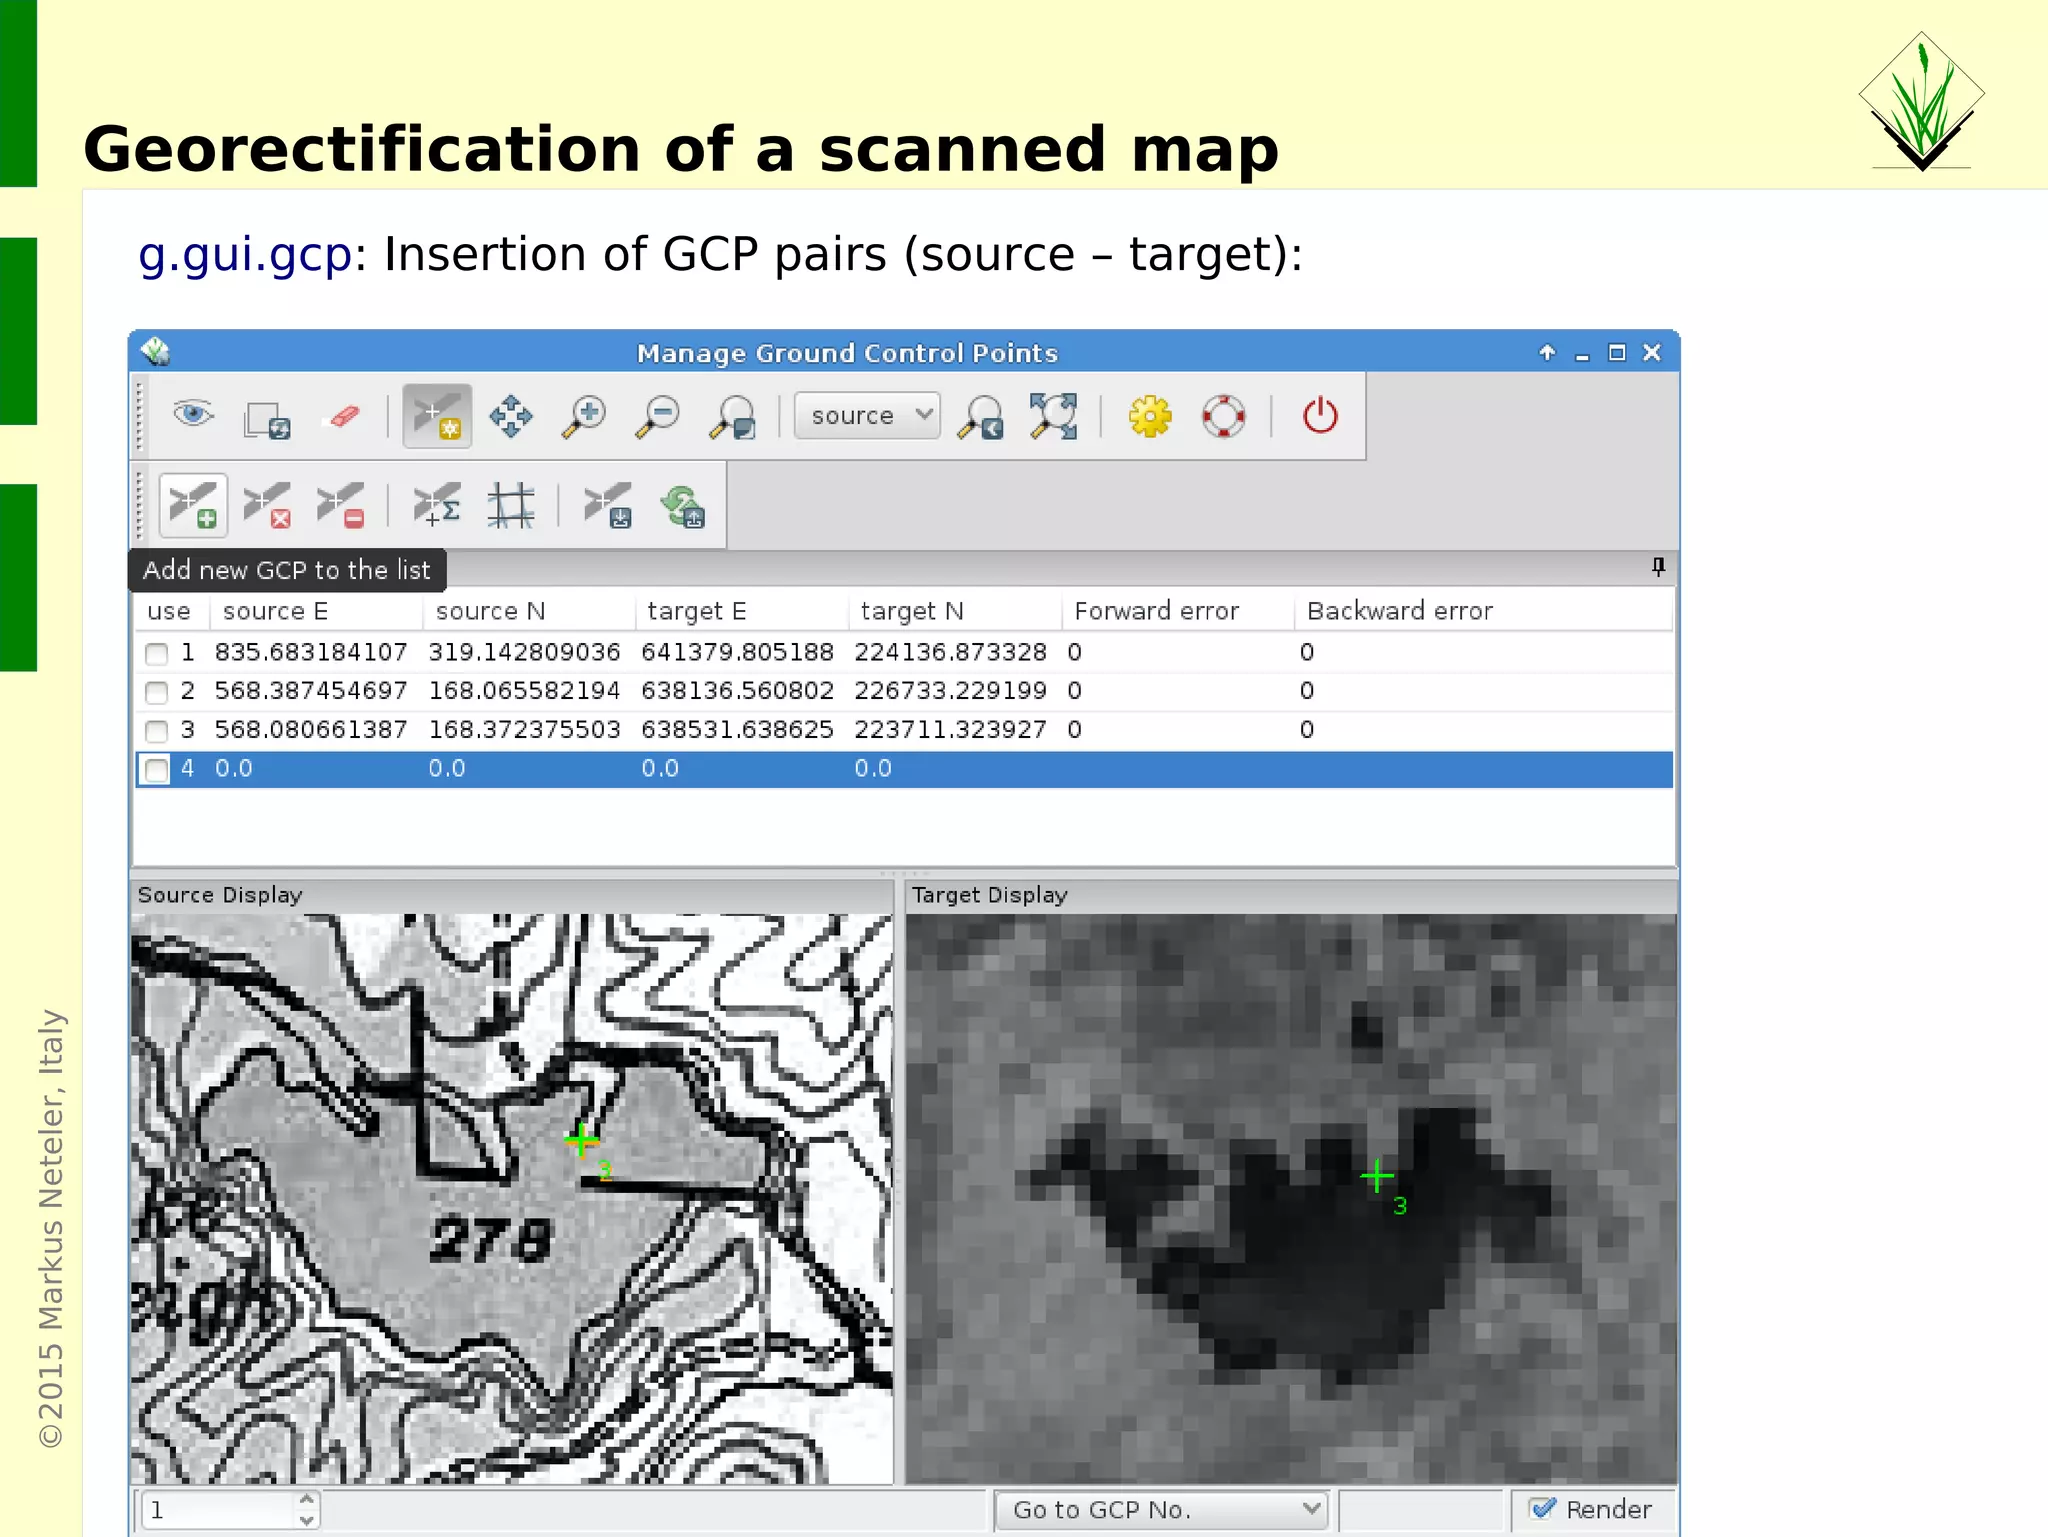Open the source/target display dropdown

866,415
